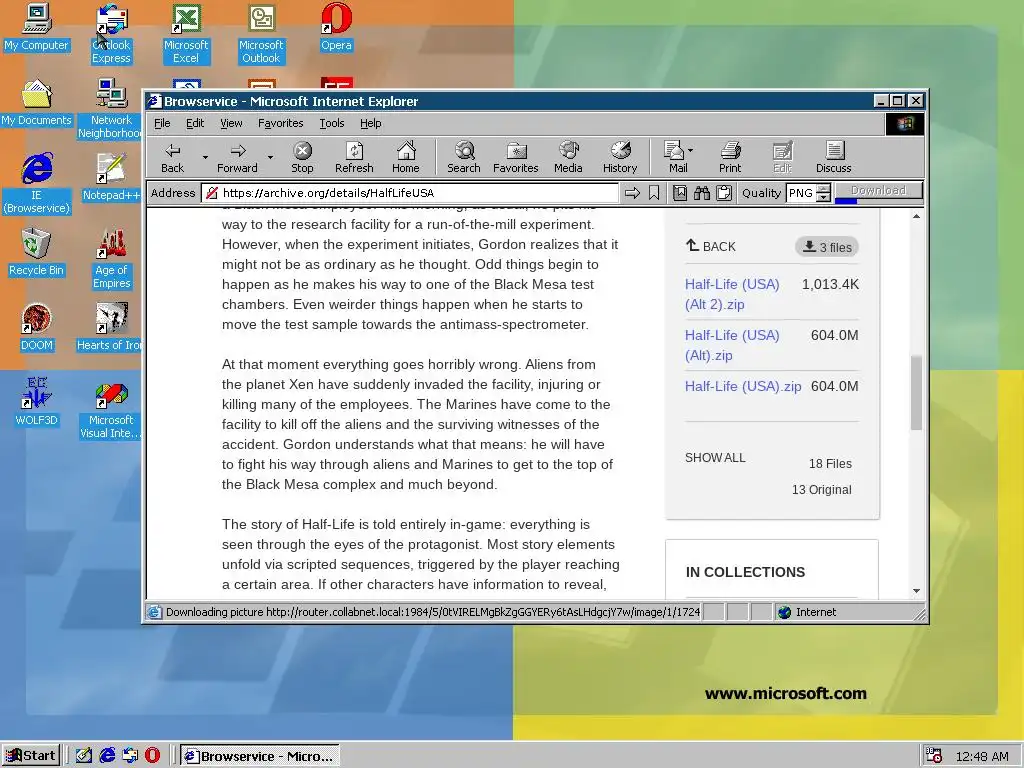This screenshot has height=768, width=1024.
Task: Click the binoculars find icon
Action: tap(702, 193)
